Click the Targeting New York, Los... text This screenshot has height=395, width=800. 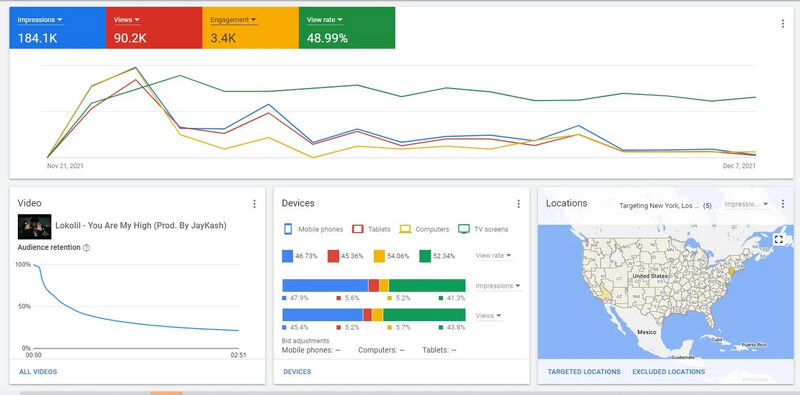pyautogui.click(x=659, y=206)
